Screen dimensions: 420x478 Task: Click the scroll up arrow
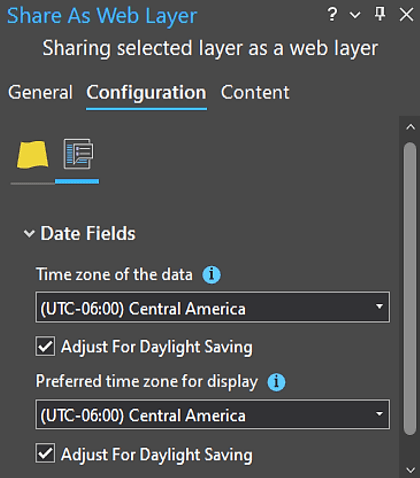click(x=410, y=127)
